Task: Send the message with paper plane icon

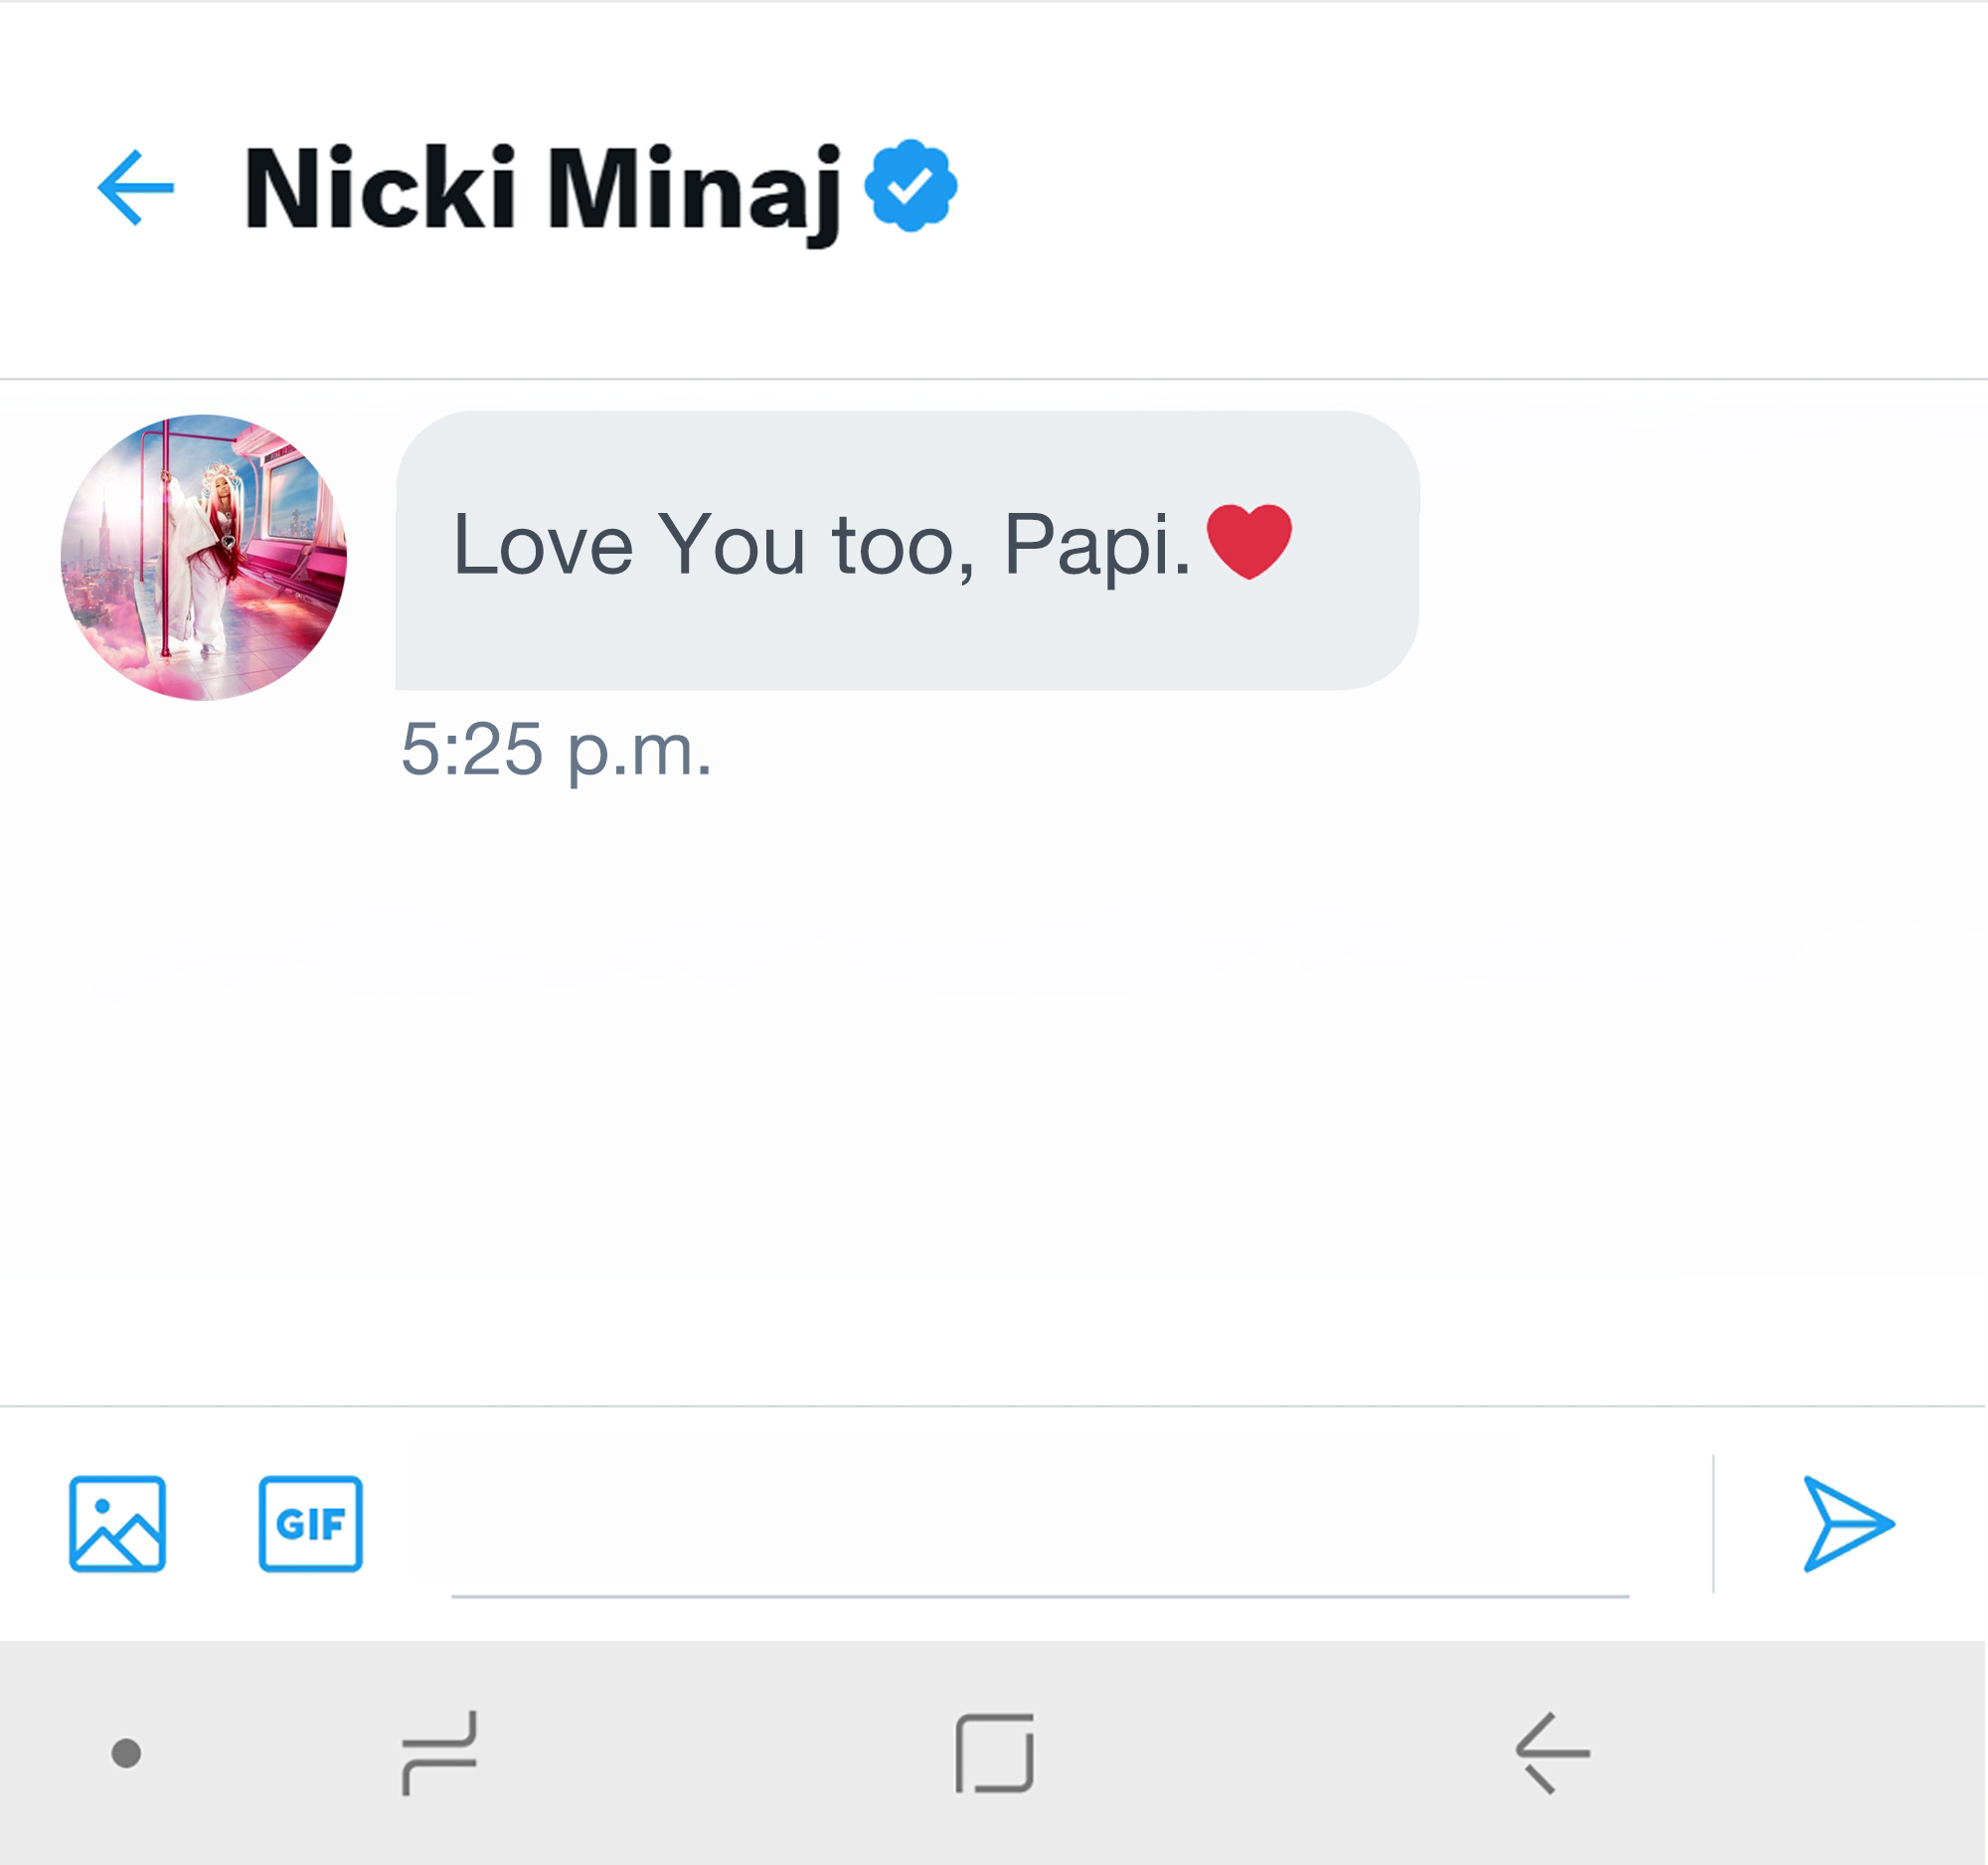Action: click(1847, 1524)
